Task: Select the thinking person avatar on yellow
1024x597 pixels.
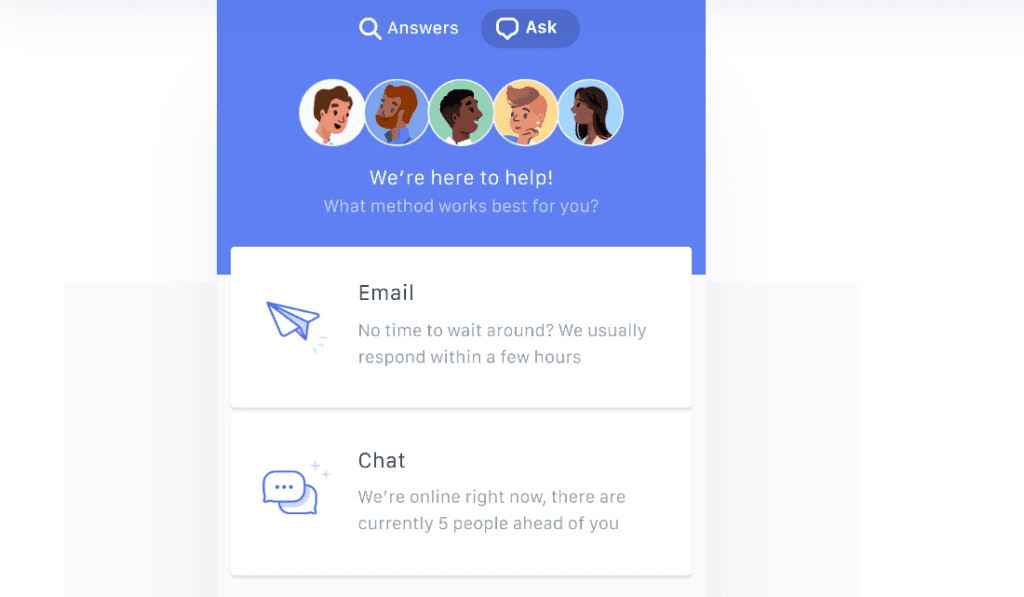Action: point(526,112)
